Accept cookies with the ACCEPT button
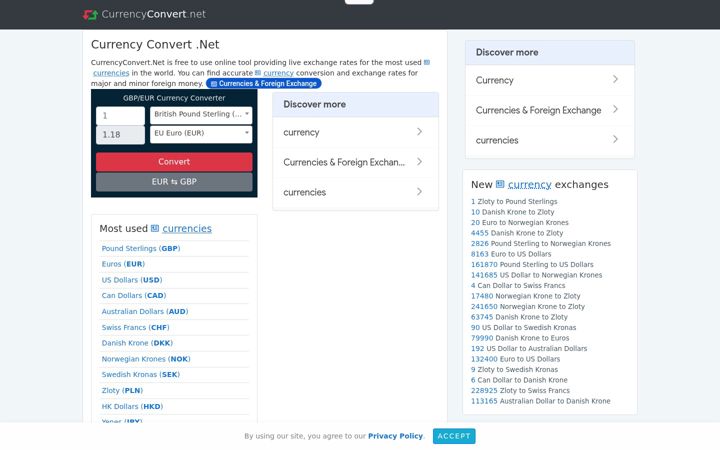 tap(454, 436)
